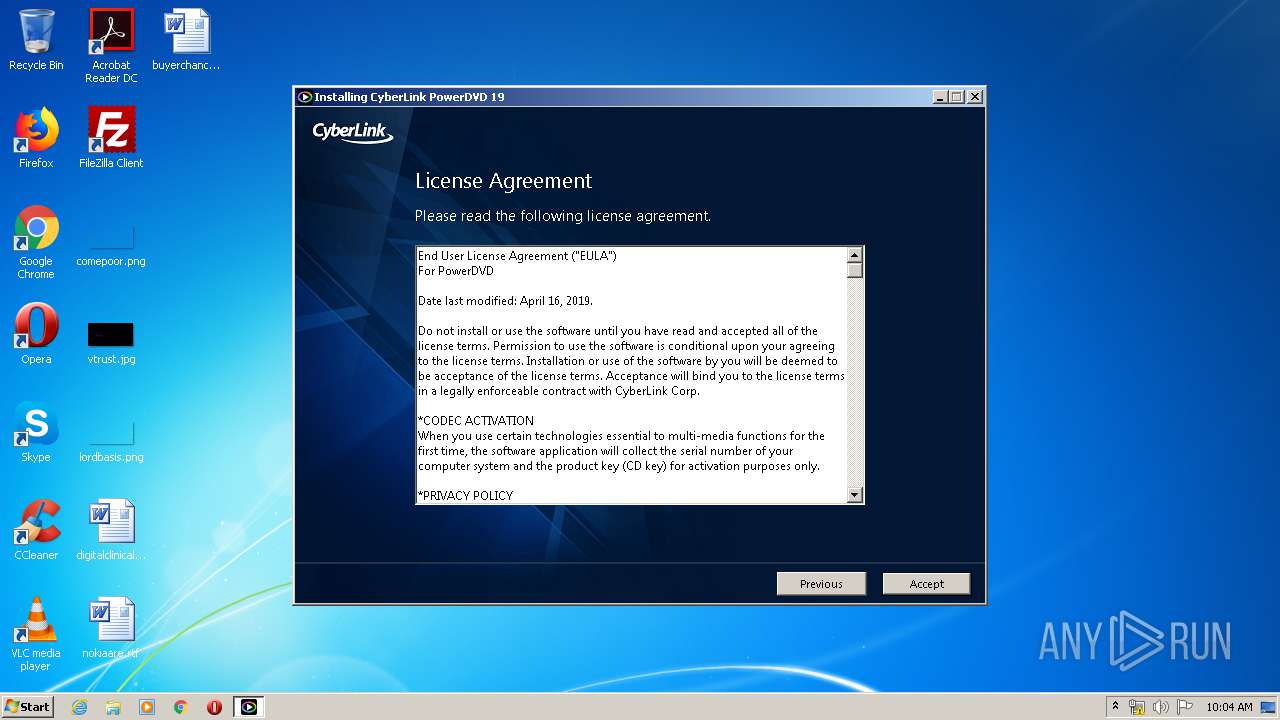Image resolution: width=1280 pixels, height=720 pixels.
Task: Click the taskbar clock showing 10:04 AM
Action: (1229, 707)
